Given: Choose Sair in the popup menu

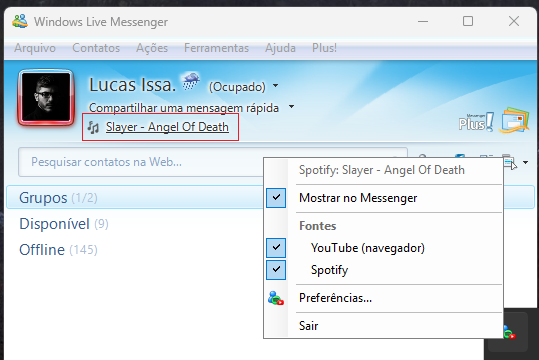Looking at the screenshot, I should click(x=383, y=326).
